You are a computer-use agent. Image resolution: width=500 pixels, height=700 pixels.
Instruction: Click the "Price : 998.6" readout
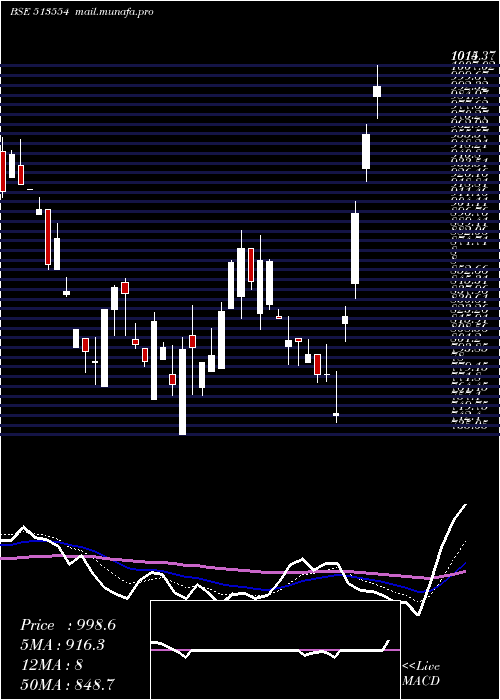(68, 625)
